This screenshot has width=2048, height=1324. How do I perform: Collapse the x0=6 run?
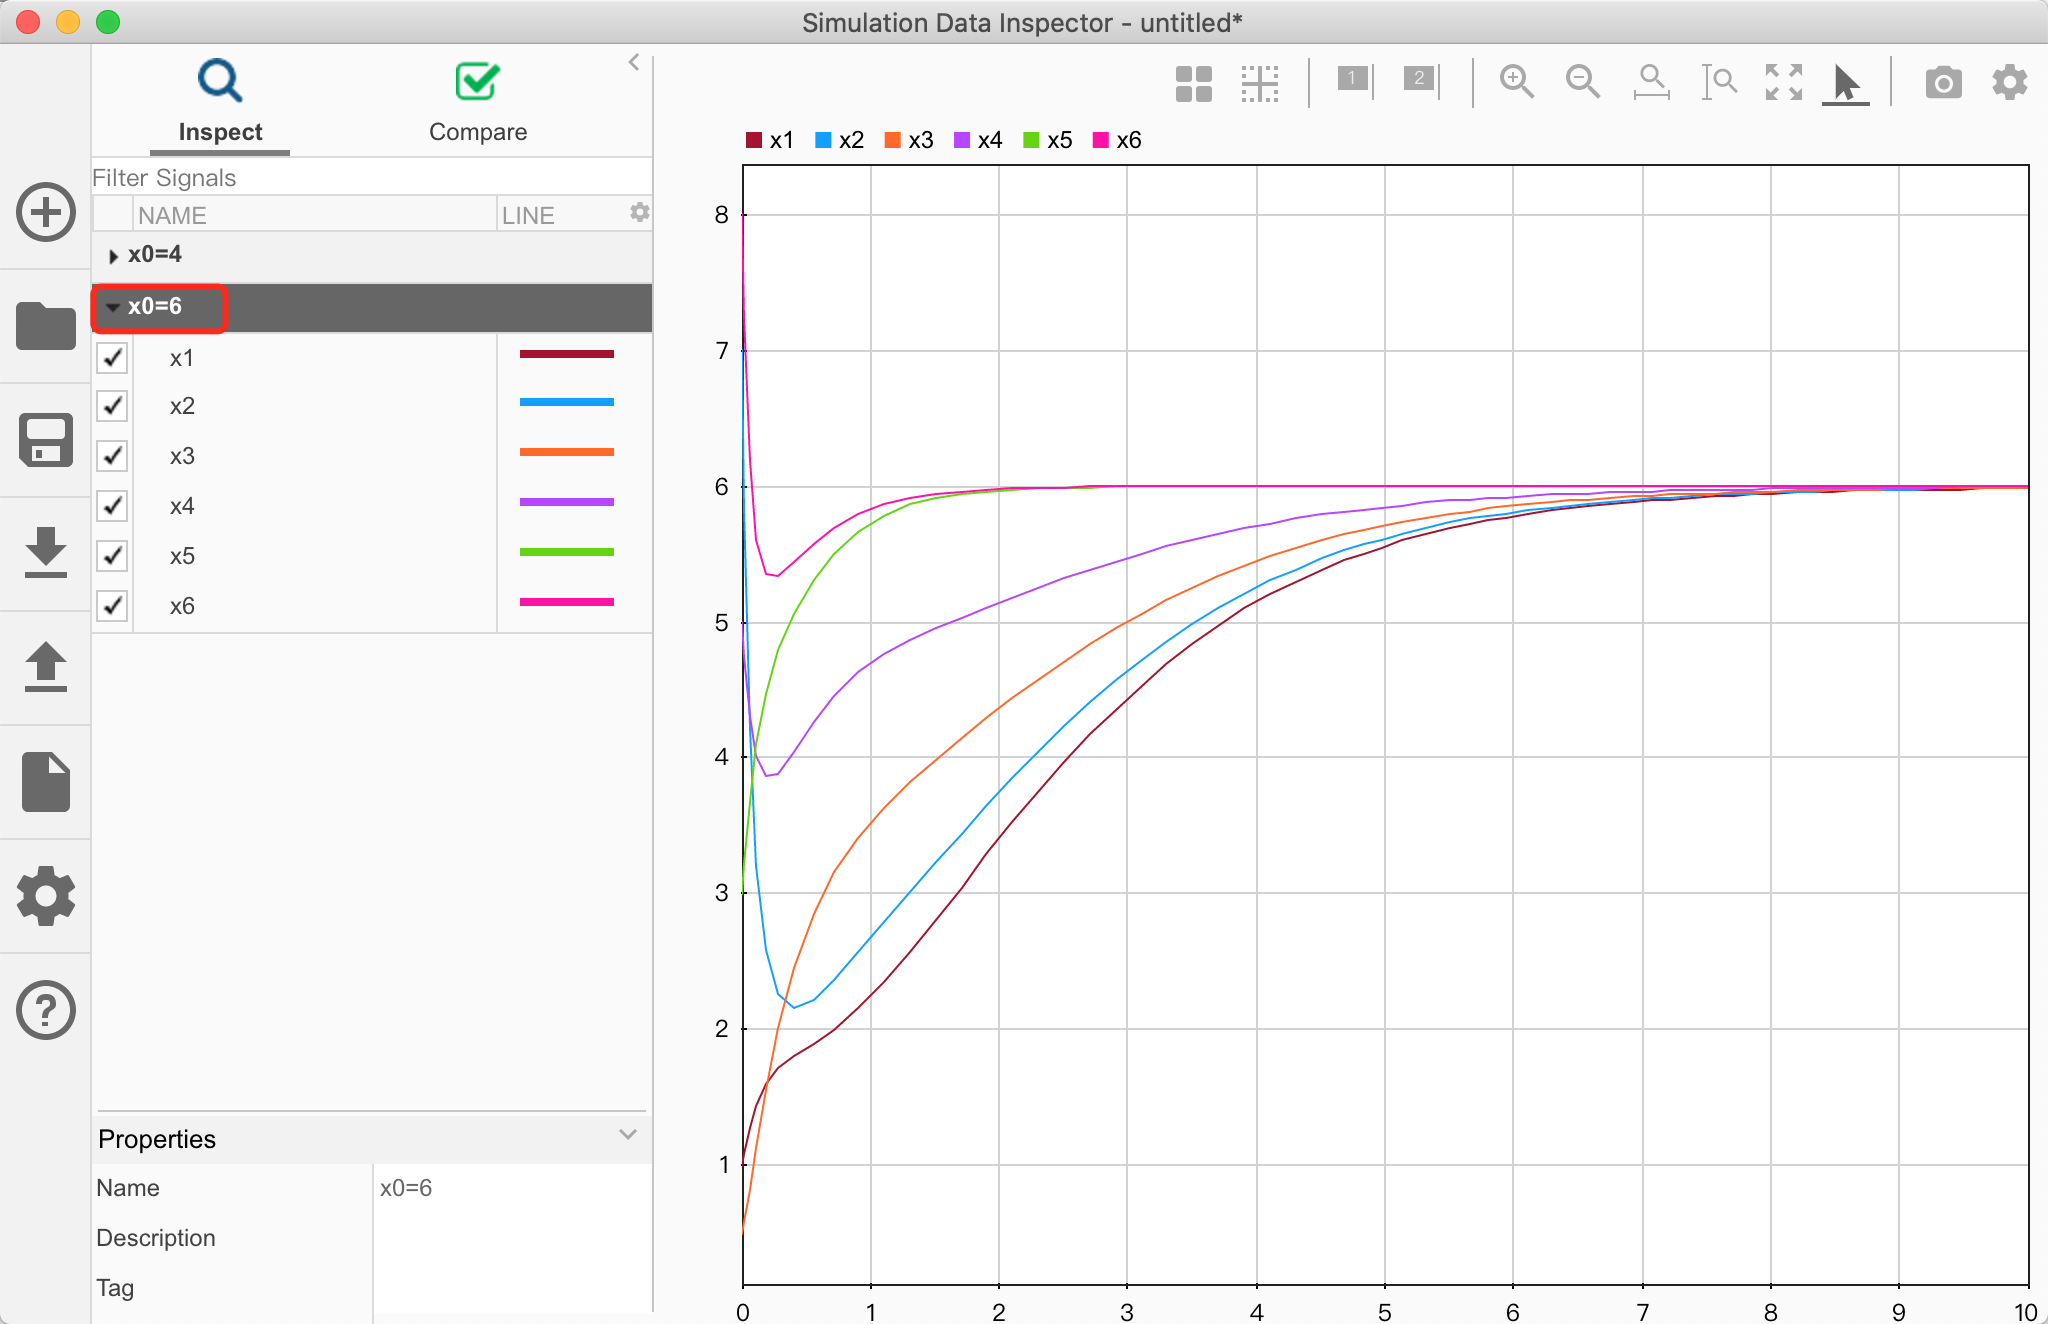pyautogui.click(x=113, y=307)
